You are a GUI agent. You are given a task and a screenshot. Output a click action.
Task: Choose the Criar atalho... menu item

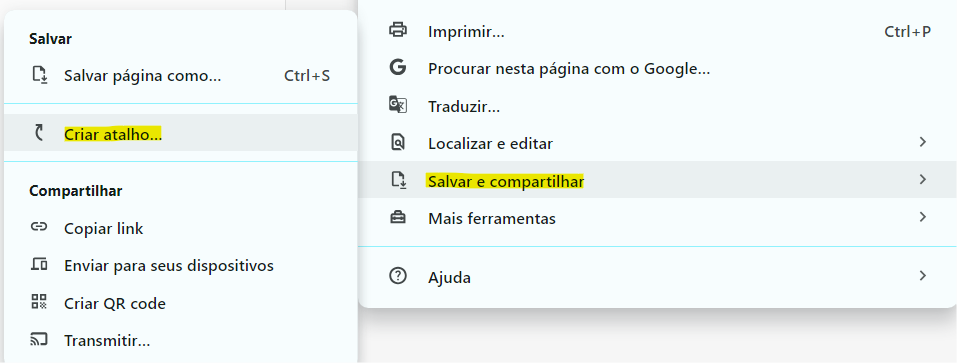tap(181, 133)
